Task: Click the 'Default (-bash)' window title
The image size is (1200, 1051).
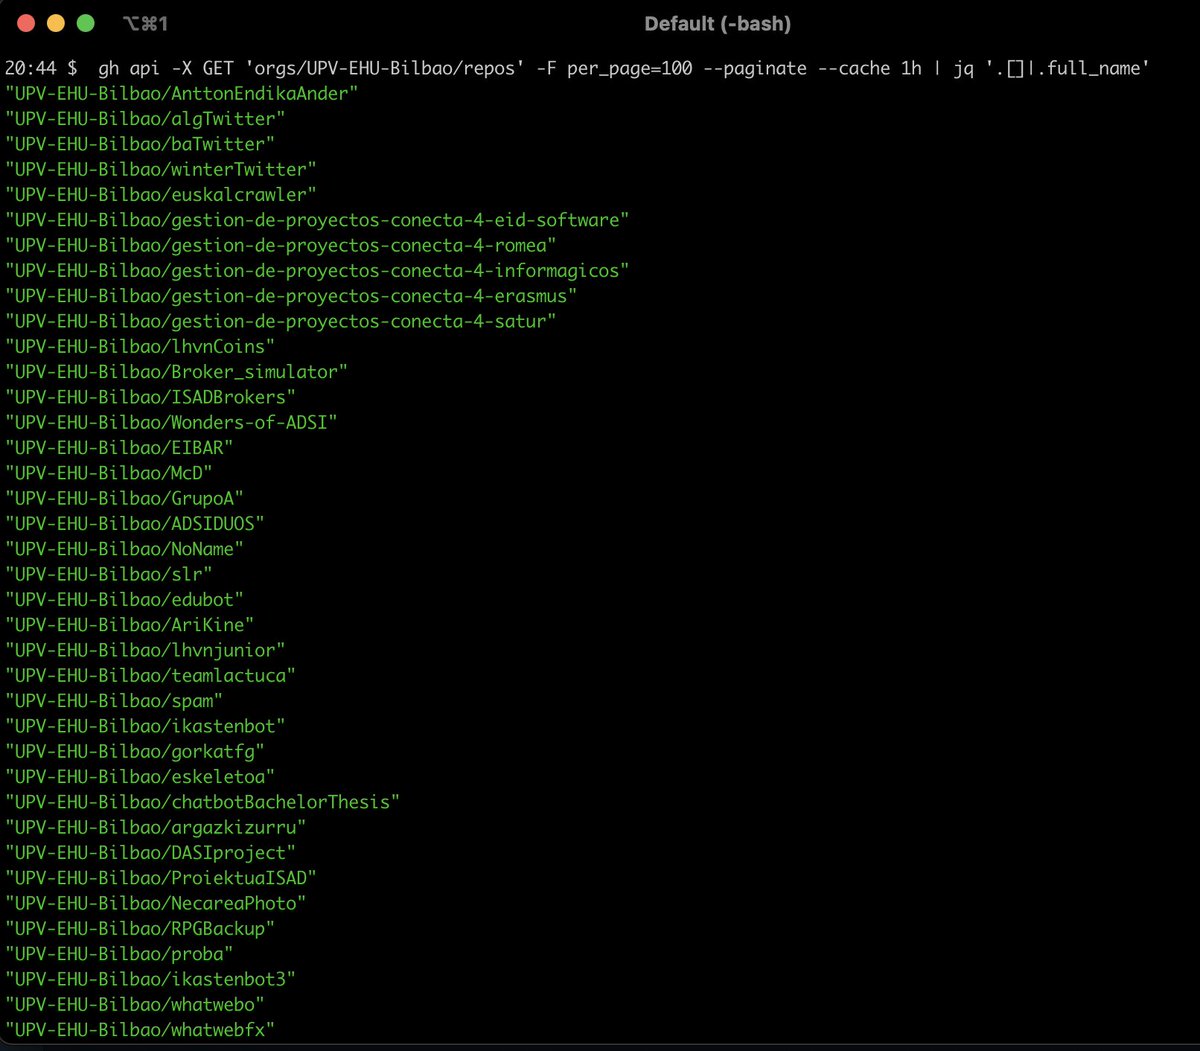Action: coord(718,23)
